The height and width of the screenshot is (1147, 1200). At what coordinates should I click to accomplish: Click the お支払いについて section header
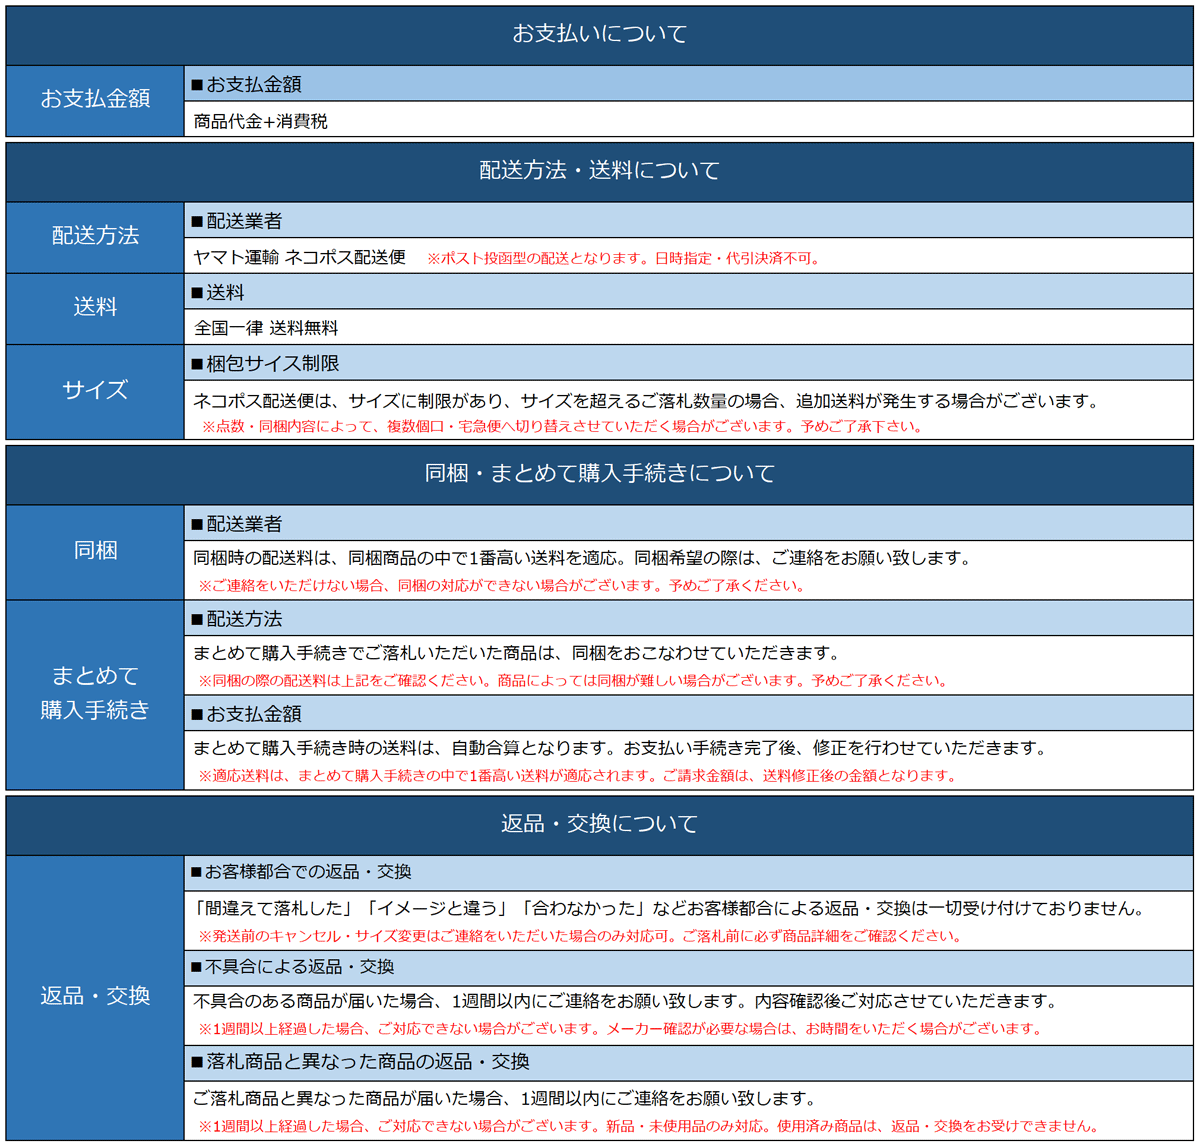[x=599, y=34]
